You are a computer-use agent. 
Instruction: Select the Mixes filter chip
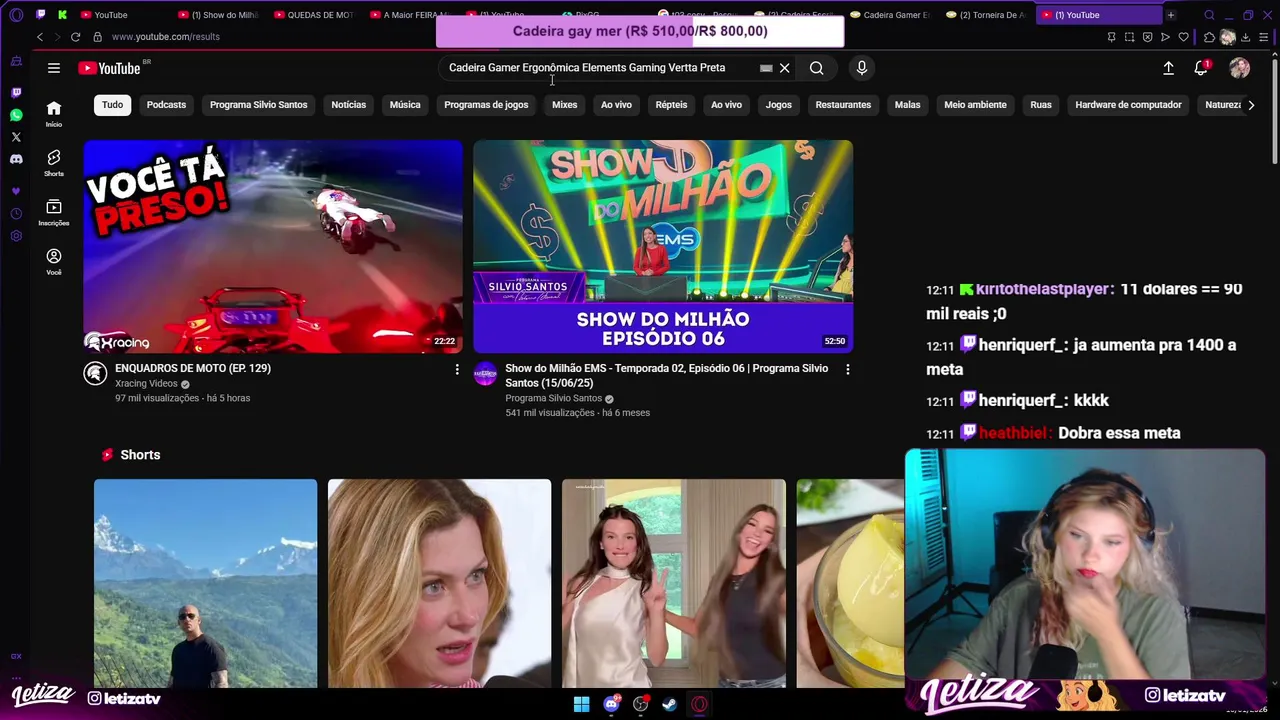coord(565,105)
